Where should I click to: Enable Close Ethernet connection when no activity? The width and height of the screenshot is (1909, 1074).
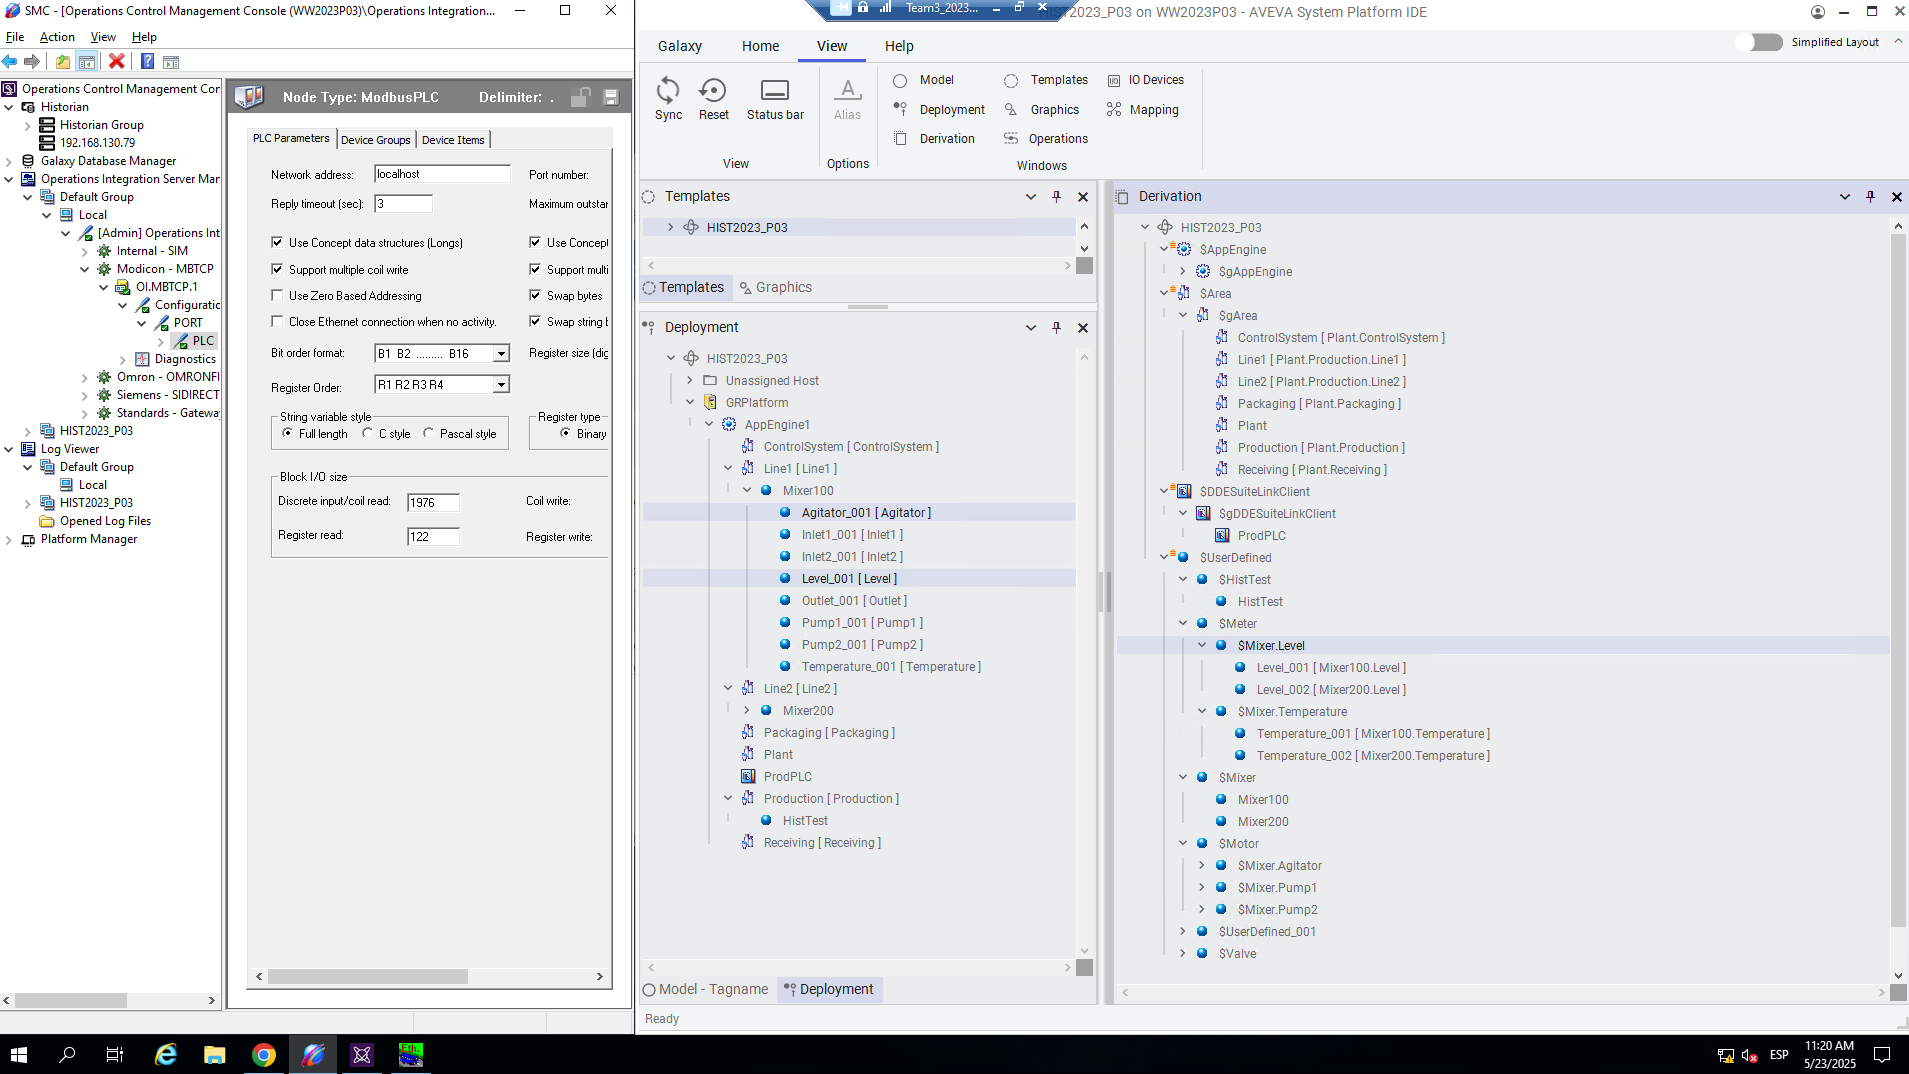click(x=277, y=321)
